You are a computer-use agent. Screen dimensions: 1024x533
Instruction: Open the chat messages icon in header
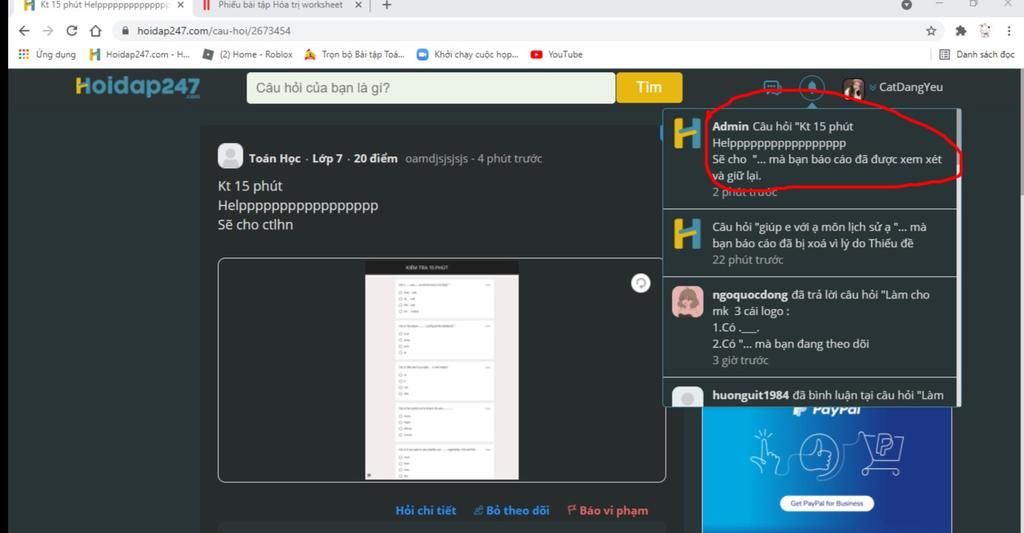773,88
